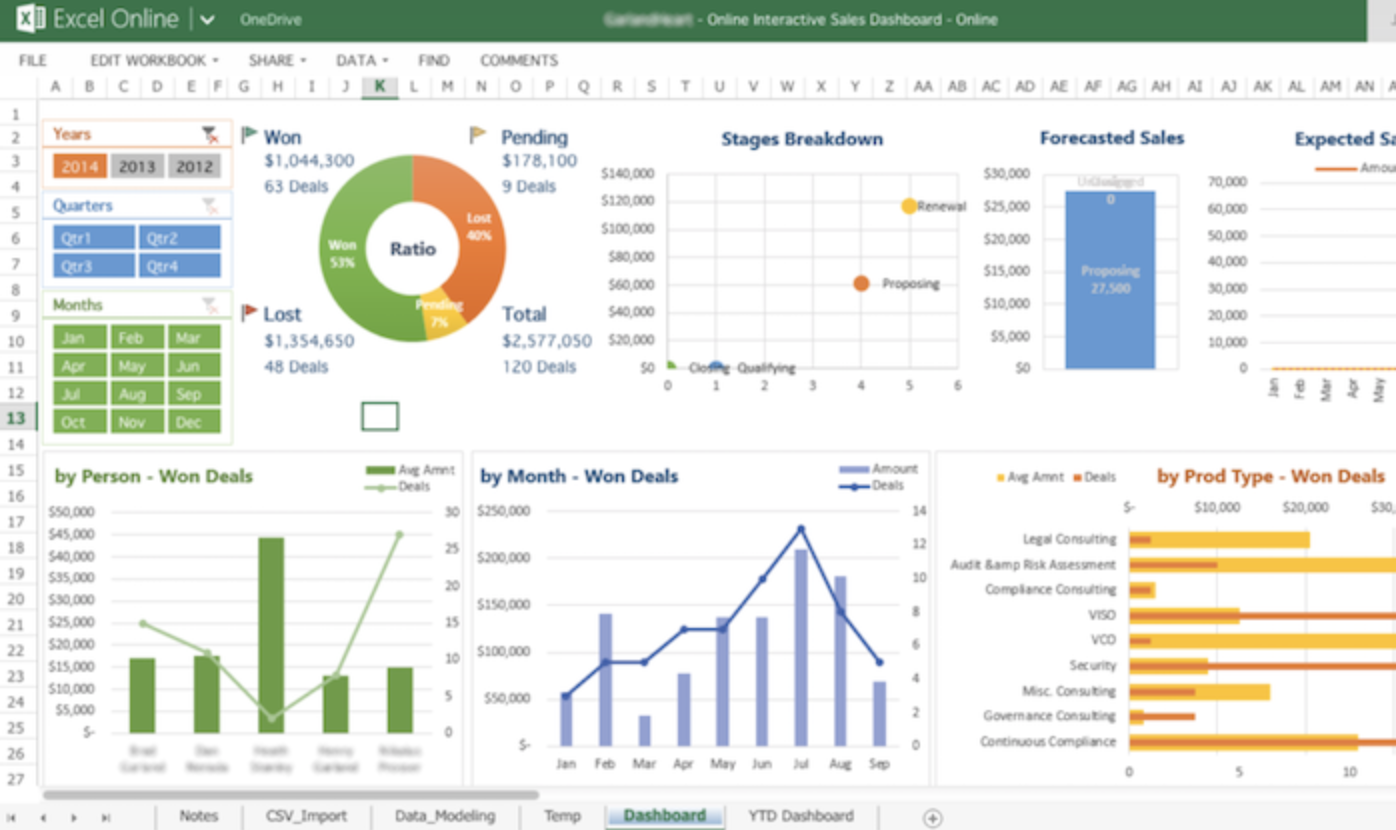Toggle the Feb month slicer button
1396x830 pixels.
[x=137, y=338]
